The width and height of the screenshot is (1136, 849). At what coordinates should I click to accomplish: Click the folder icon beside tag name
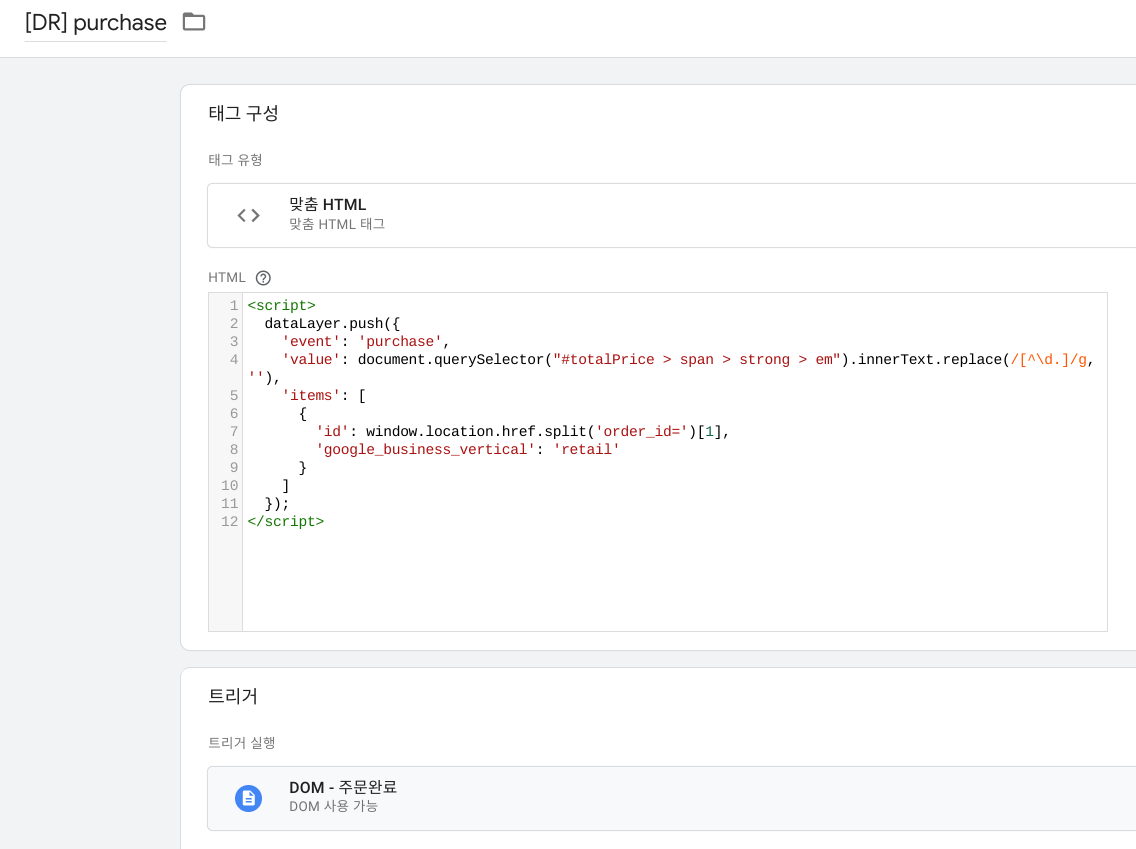click(x=193, y=22)
